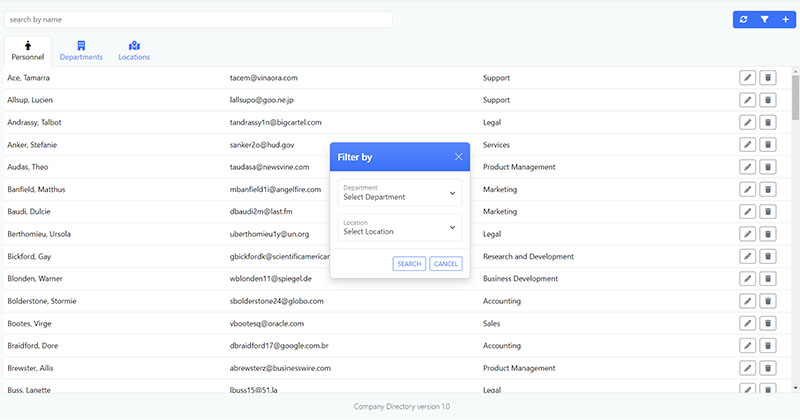Edit Brewster, Allis with pencil icon
800x420 pixels.
(x=747, y=368)
